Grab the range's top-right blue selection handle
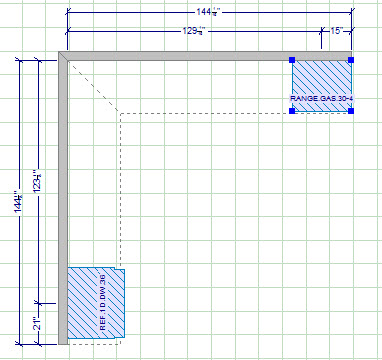 tap(351, 60)
